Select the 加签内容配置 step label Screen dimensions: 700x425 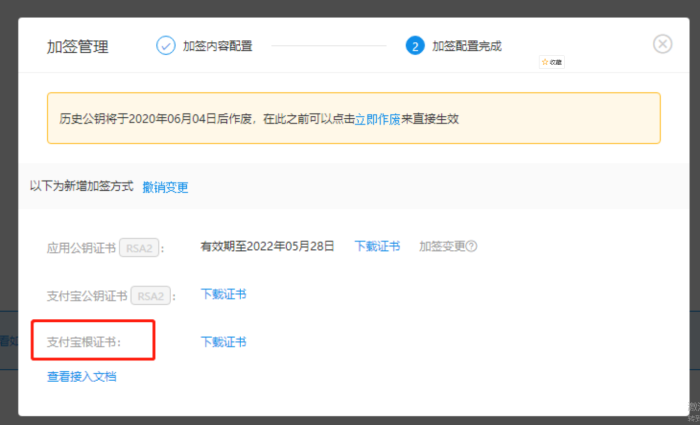click(218, 46)
